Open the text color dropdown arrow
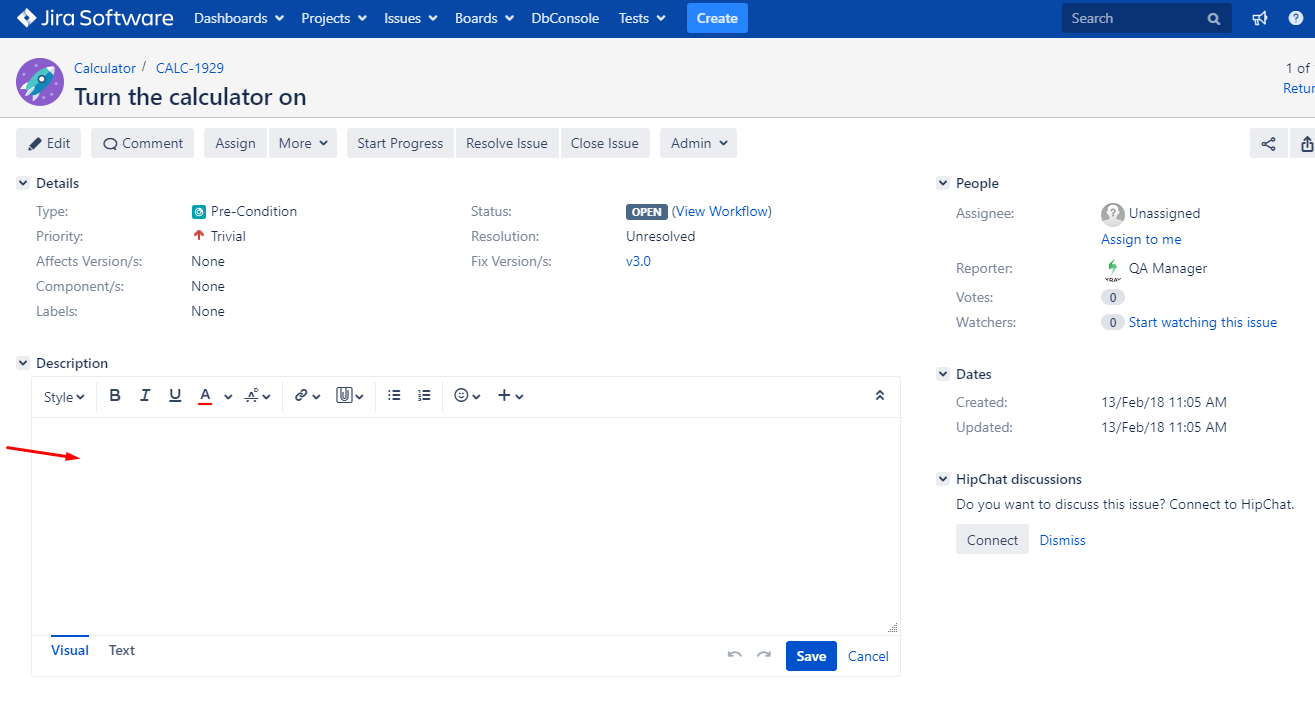This screenshot has height=702, width=1315. click(228, 397)
